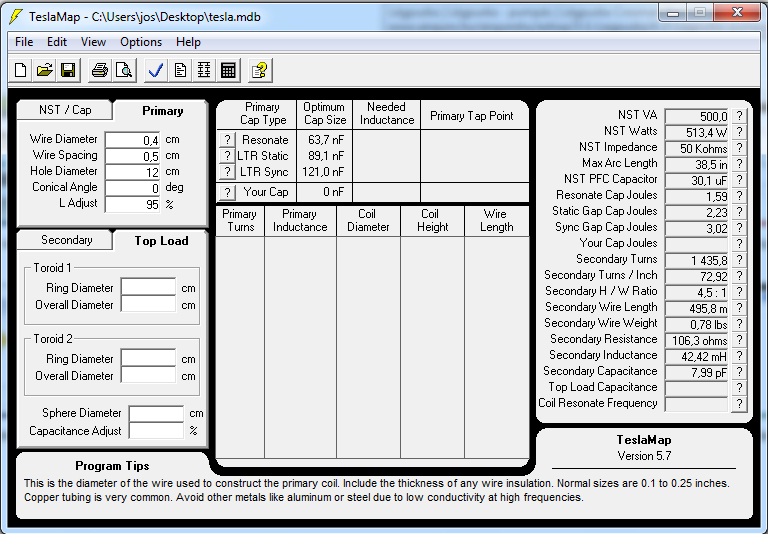
Task: Click help button beside Secondary H / W Ratio
Action: 739,292
